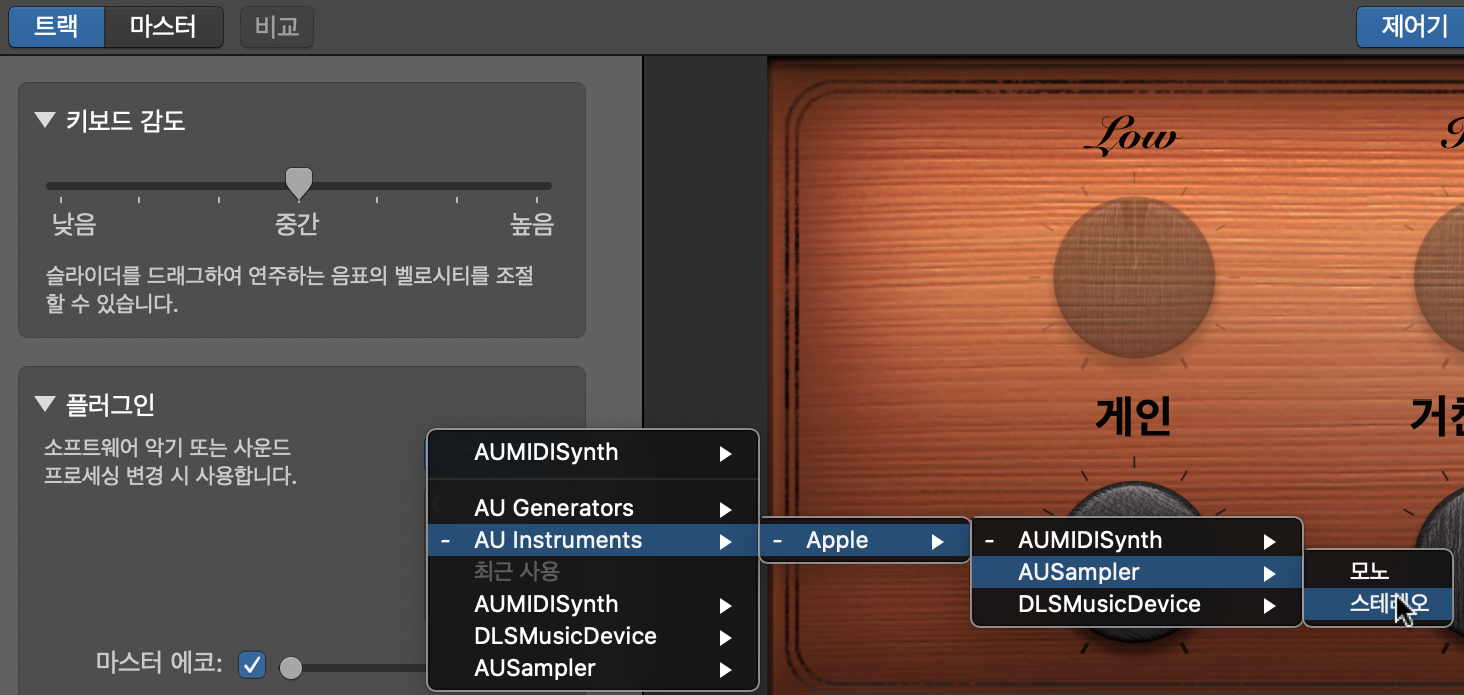Collapse the 키보드 감도 section

[x=44, y=121]
